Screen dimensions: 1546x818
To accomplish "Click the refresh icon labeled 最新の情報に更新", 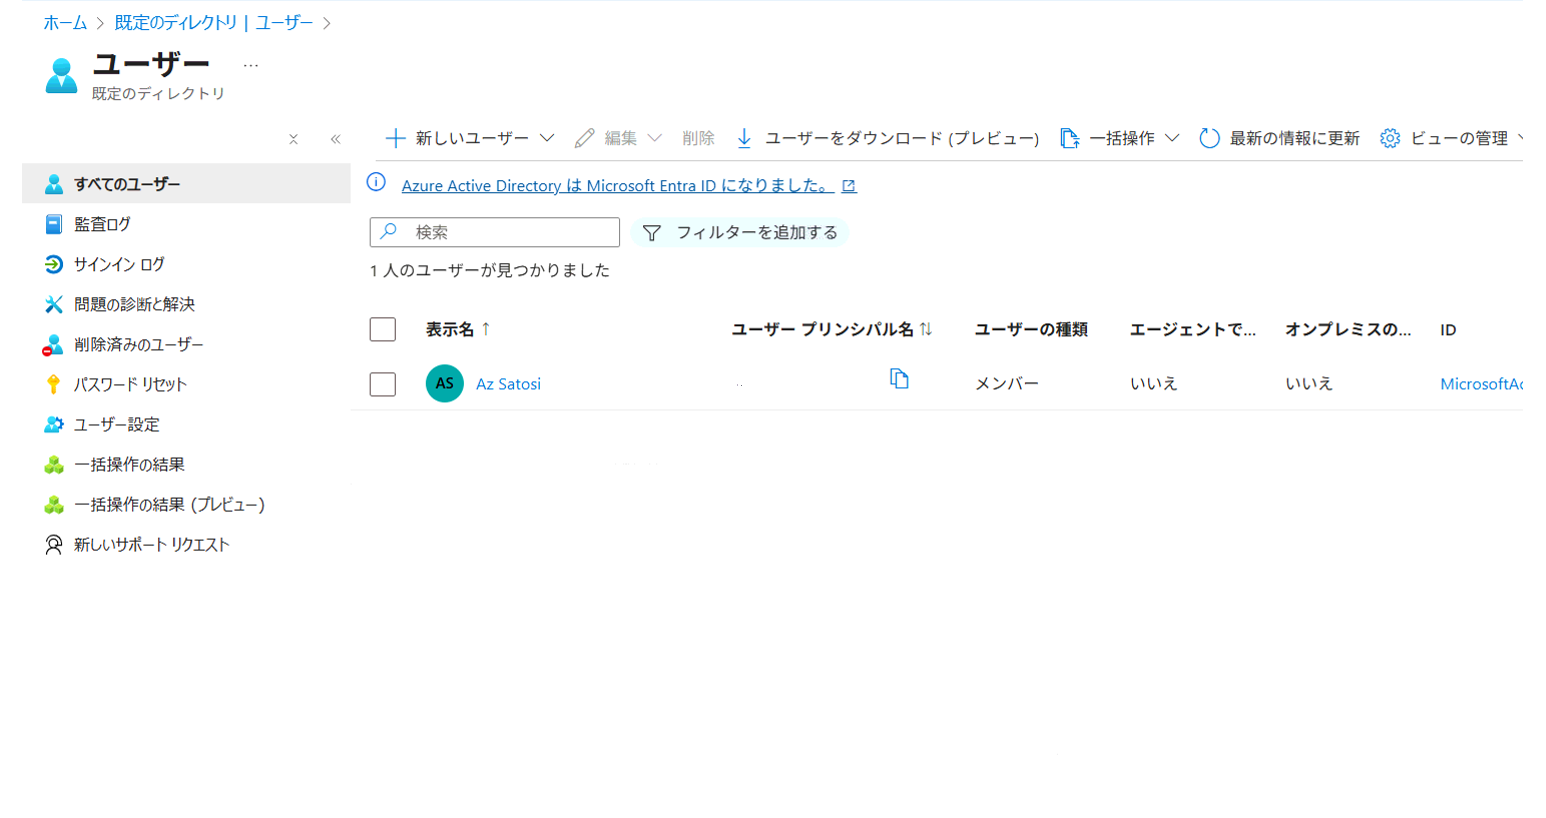I will click(x=1209, y=138).
